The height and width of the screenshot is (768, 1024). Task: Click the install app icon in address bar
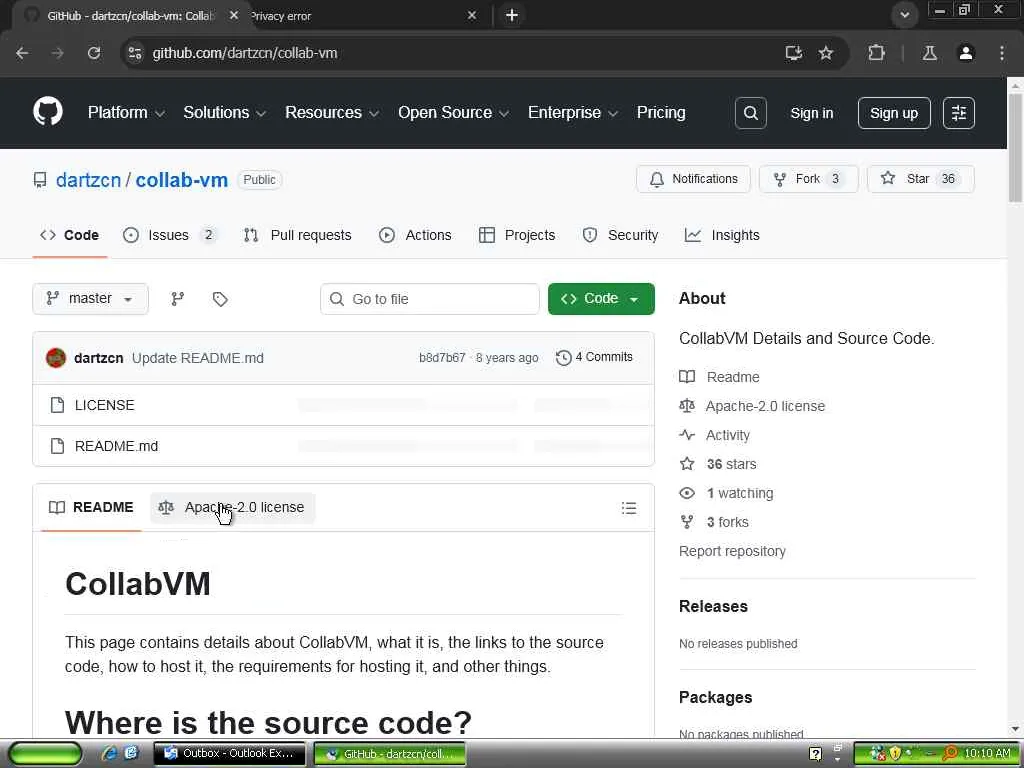(793, 53)
